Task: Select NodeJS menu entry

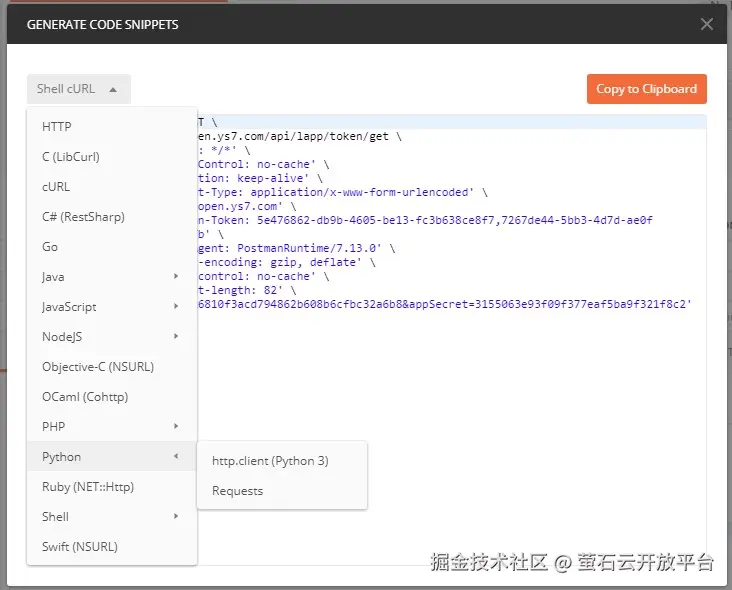Action: point(112,337)
